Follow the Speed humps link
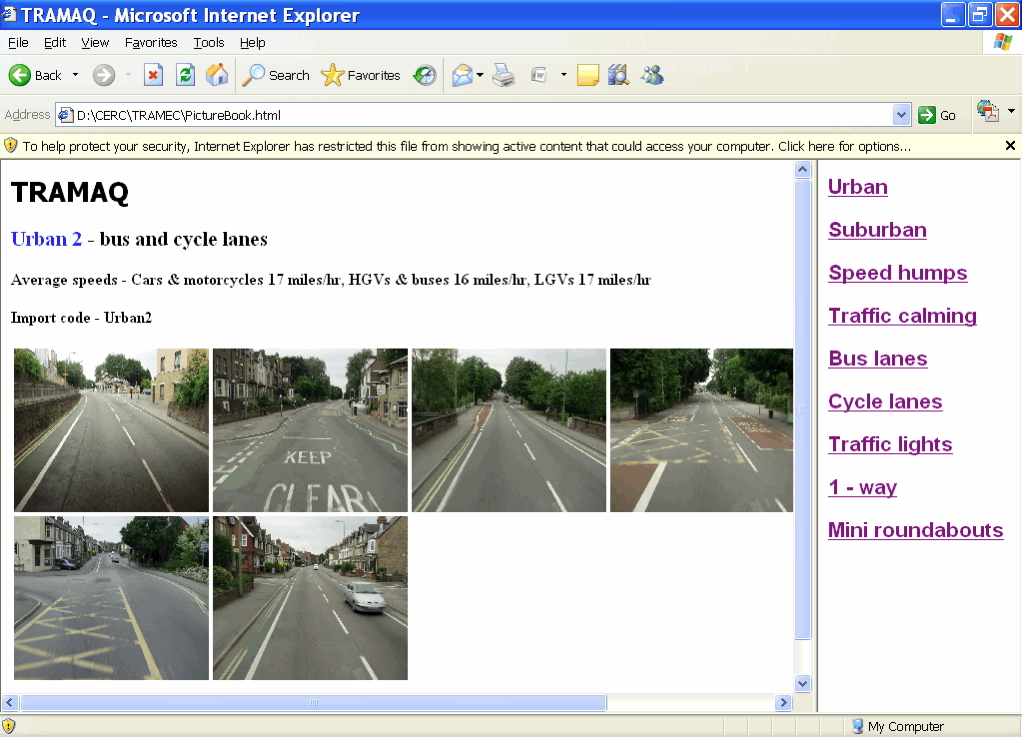1022x737 pixels. (897, 273)
